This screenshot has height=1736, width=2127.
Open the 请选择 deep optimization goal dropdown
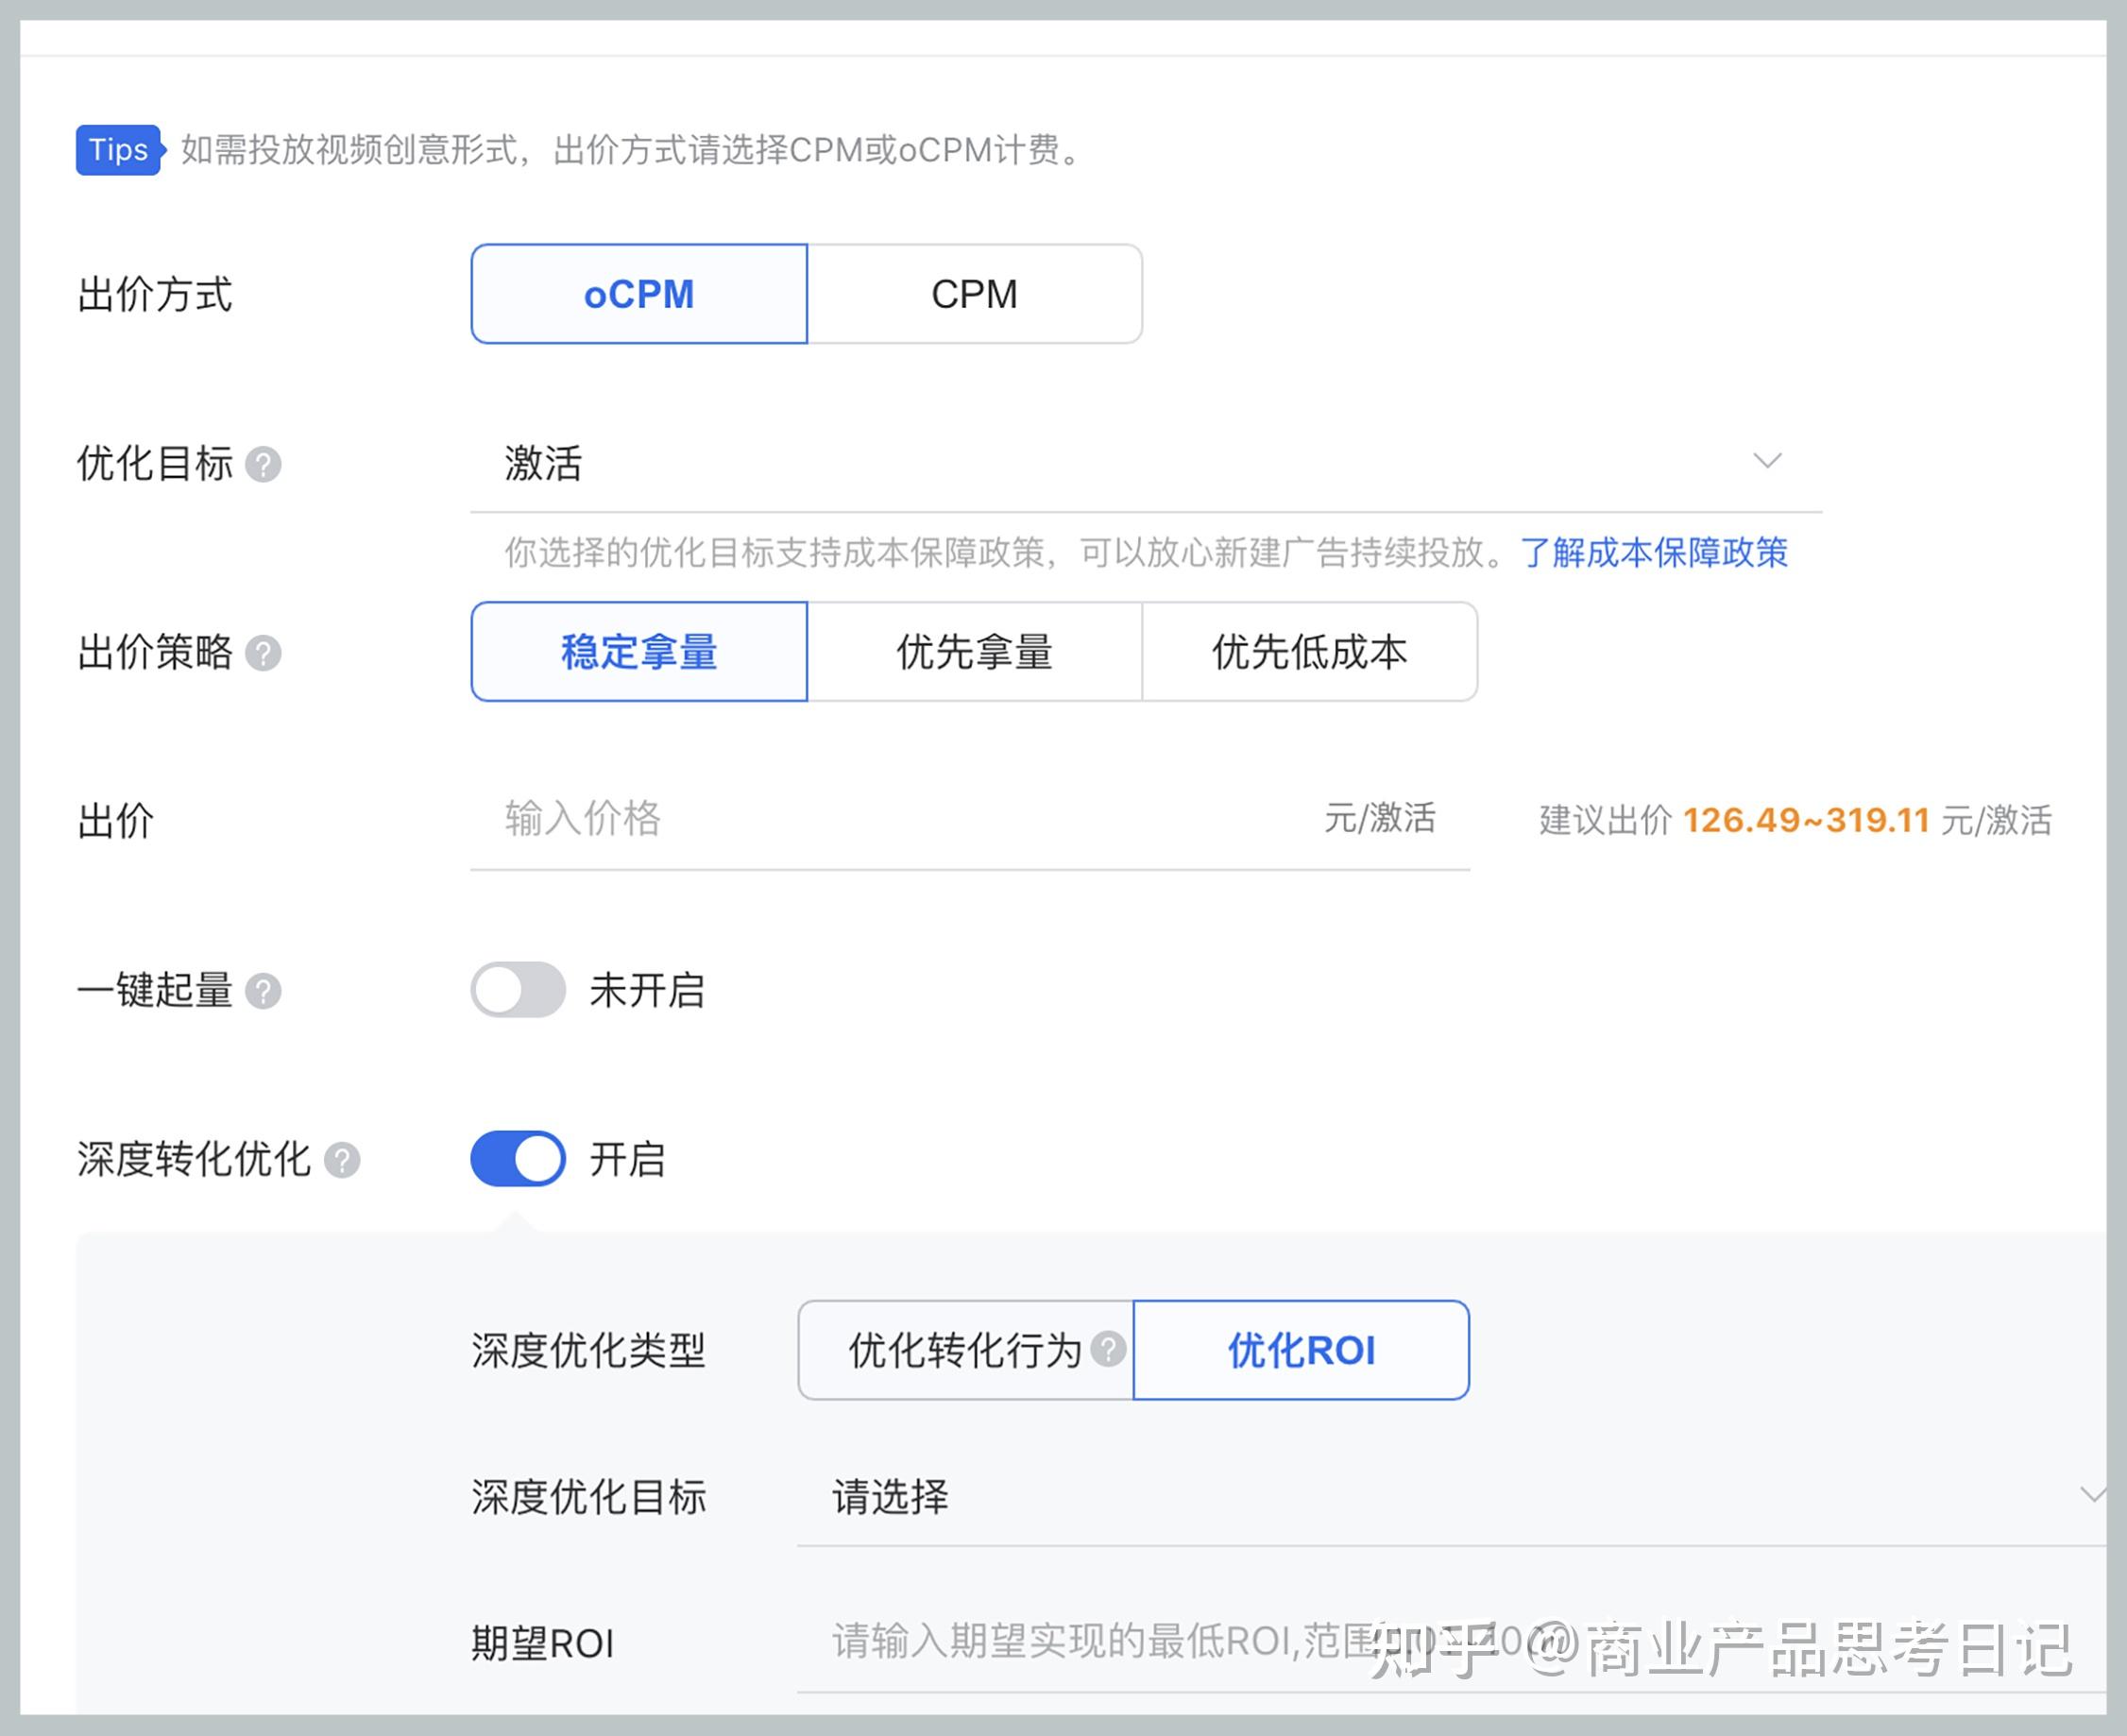tap(1200, 1497)
